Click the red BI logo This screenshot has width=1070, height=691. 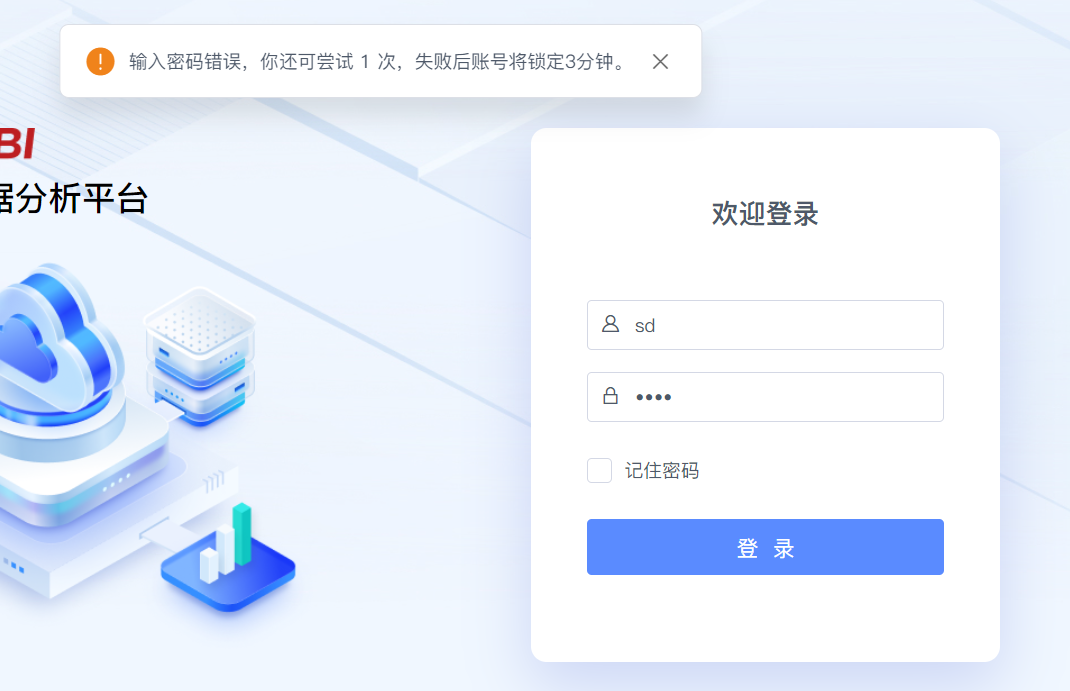17,144
